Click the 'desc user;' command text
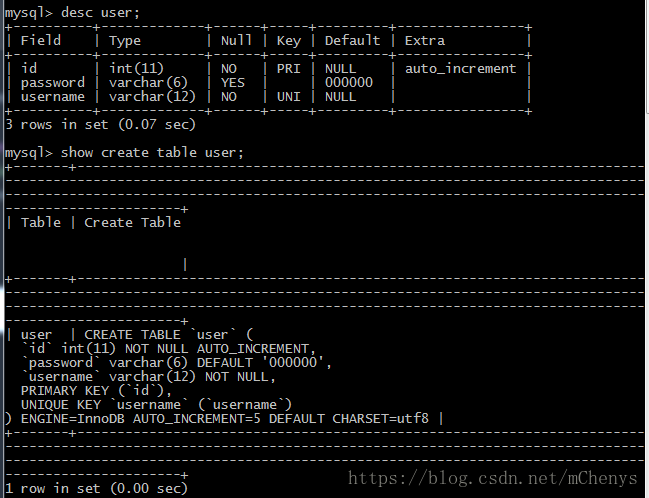The image size is (649, 498). pyautogui.click(x=100, y=12)
